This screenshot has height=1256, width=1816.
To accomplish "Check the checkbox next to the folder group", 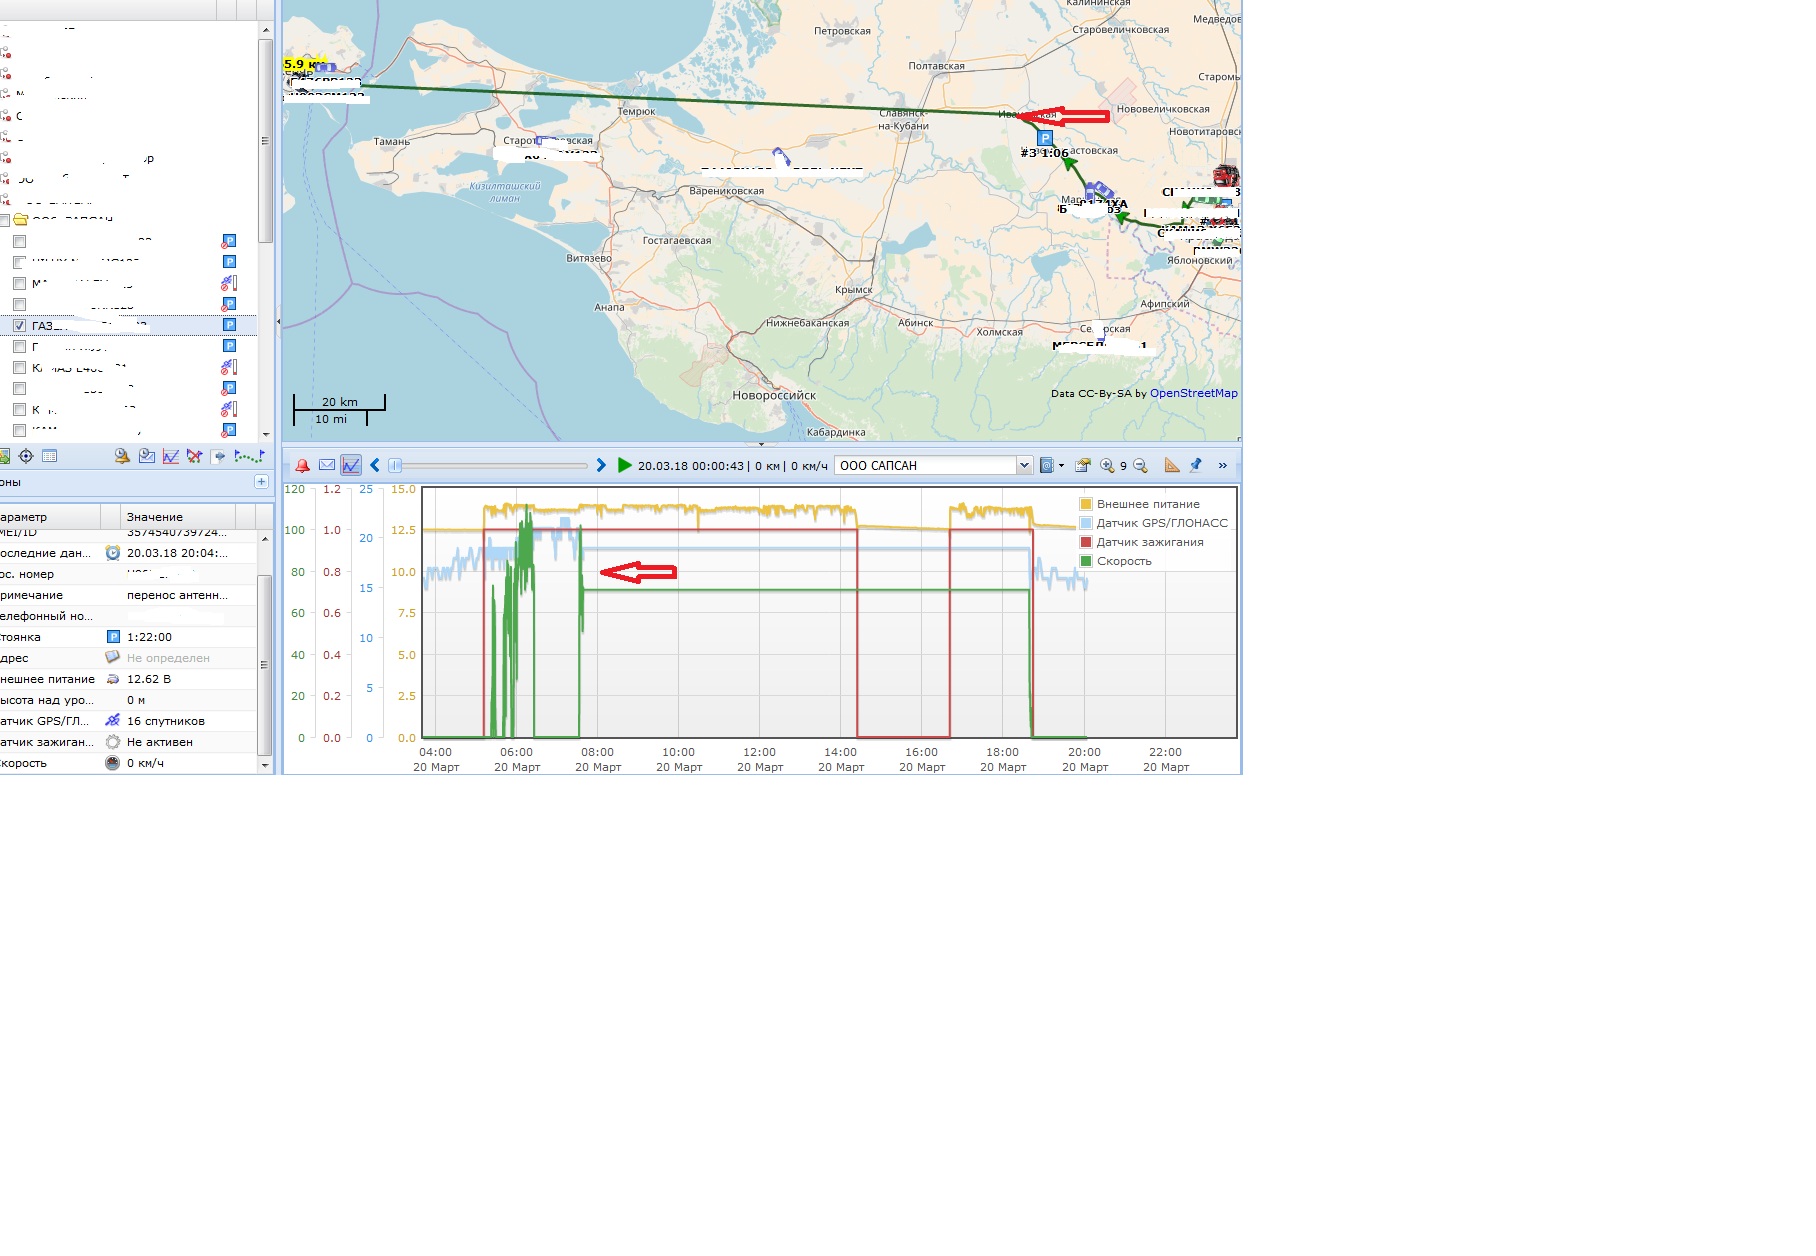I will click(x=5, y=220).
